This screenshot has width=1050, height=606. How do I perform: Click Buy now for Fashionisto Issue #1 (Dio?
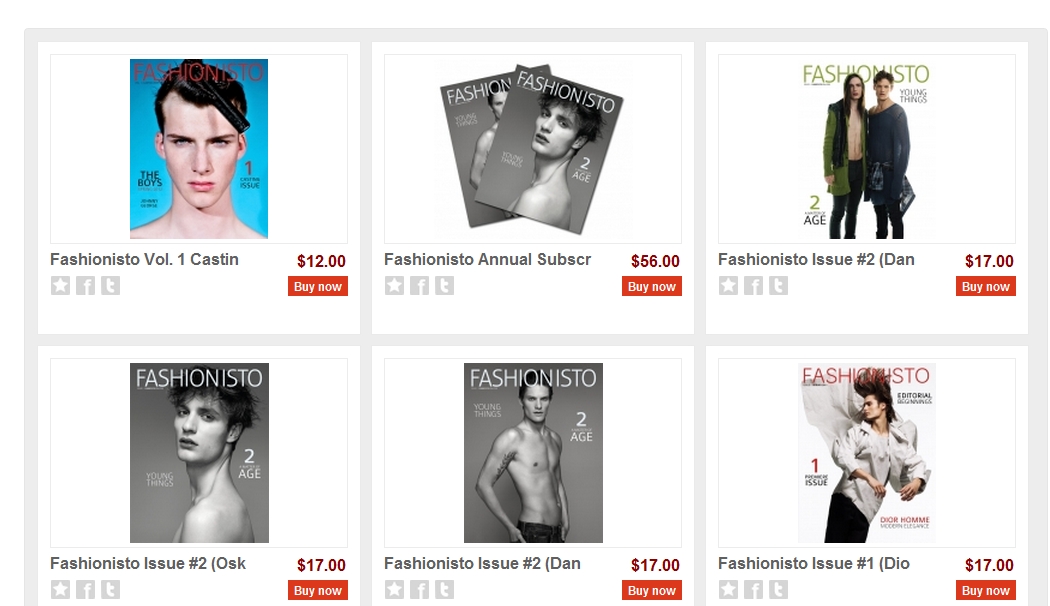pyautogui.click(x=986, y=591)
